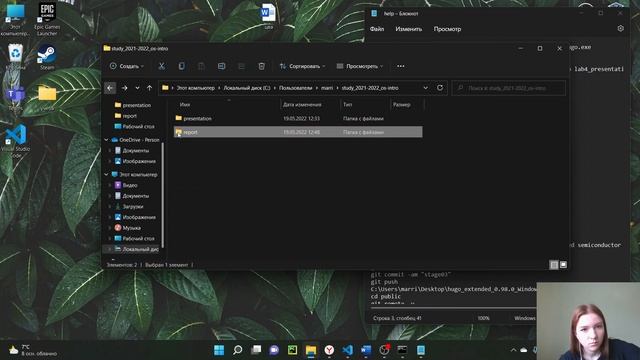Open Microsoft Word from the taskbar
This screenshot has width=640, height=360.
point(366,350)
